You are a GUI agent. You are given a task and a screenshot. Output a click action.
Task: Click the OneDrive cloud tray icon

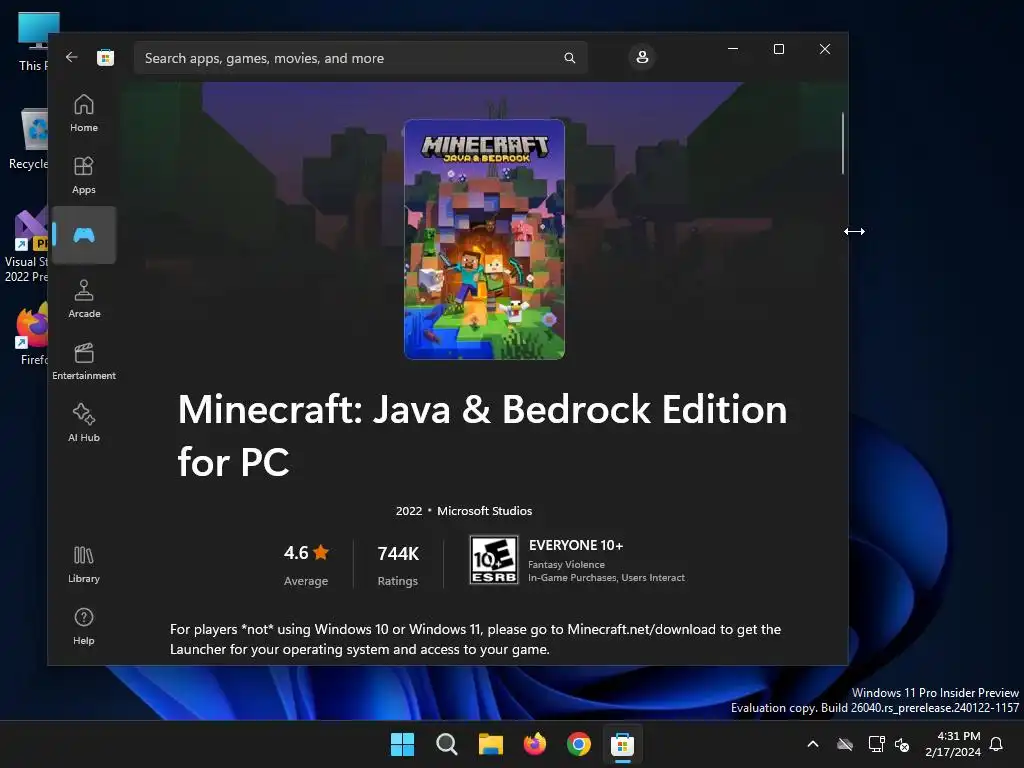pos(845,744)
